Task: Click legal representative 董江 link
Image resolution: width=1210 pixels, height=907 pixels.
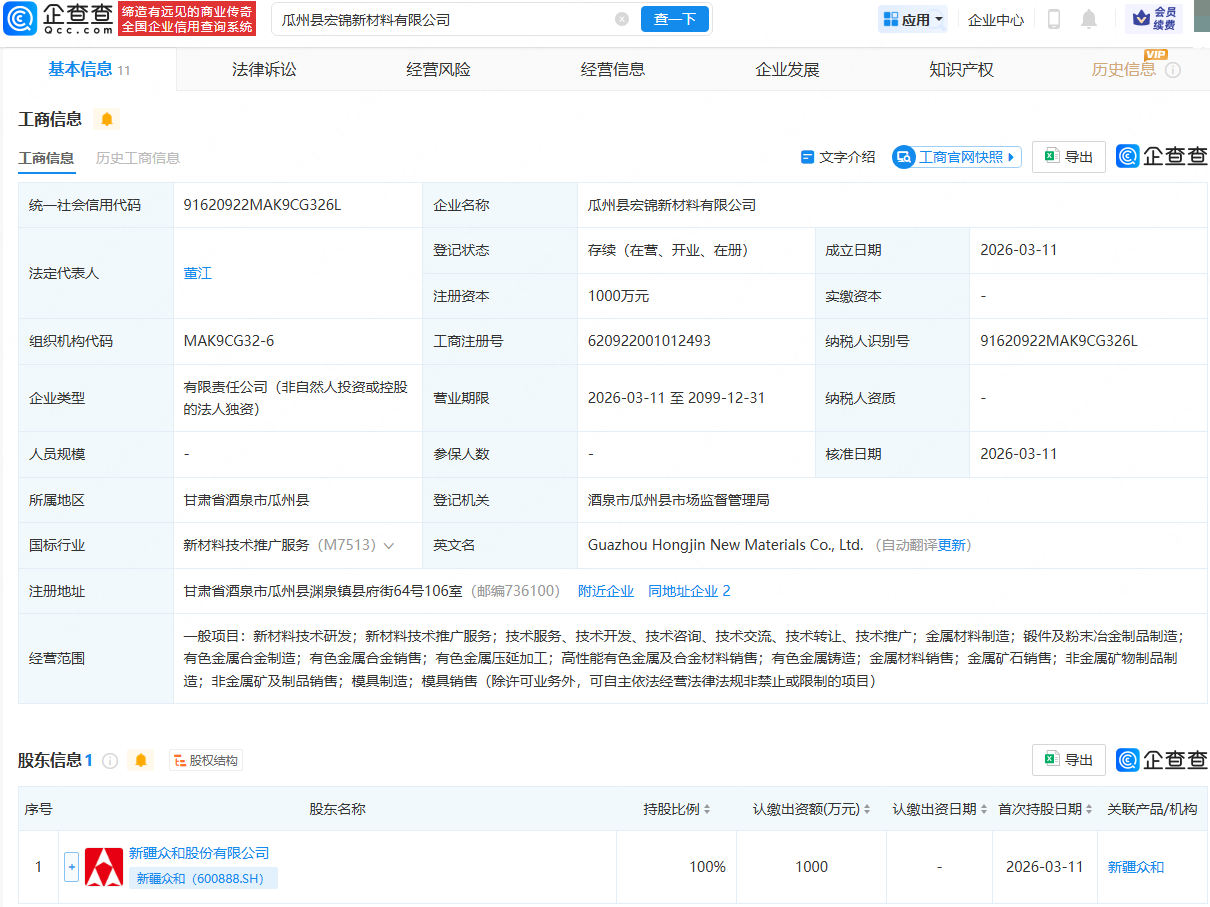Action: coord(197,272)
